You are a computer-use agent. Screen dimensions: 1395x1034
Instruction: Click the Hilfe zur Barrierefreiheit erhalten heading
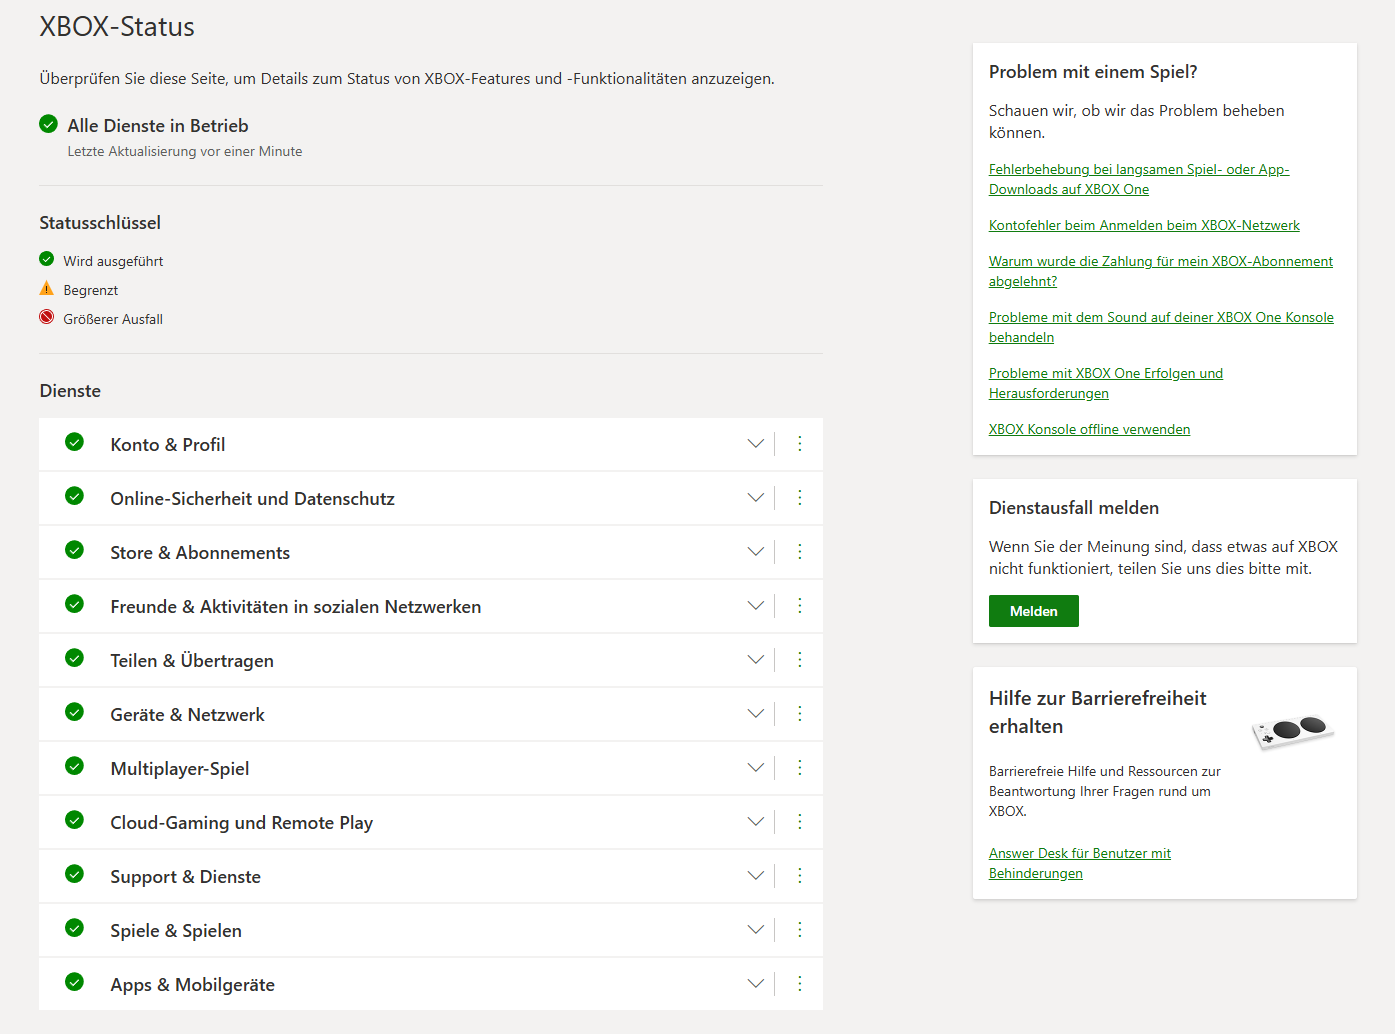1098,712
